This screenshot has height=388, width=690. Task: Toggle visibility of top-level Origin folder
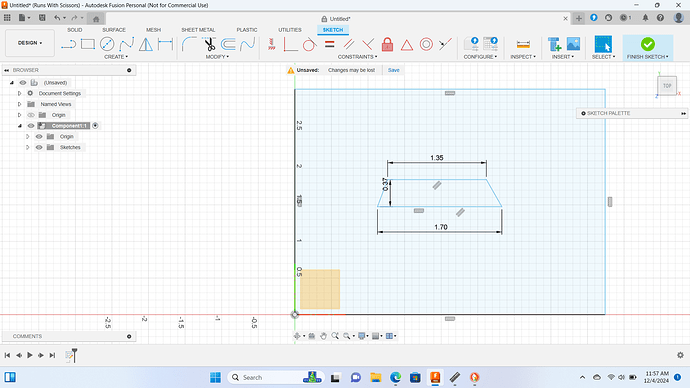(31, 115)
